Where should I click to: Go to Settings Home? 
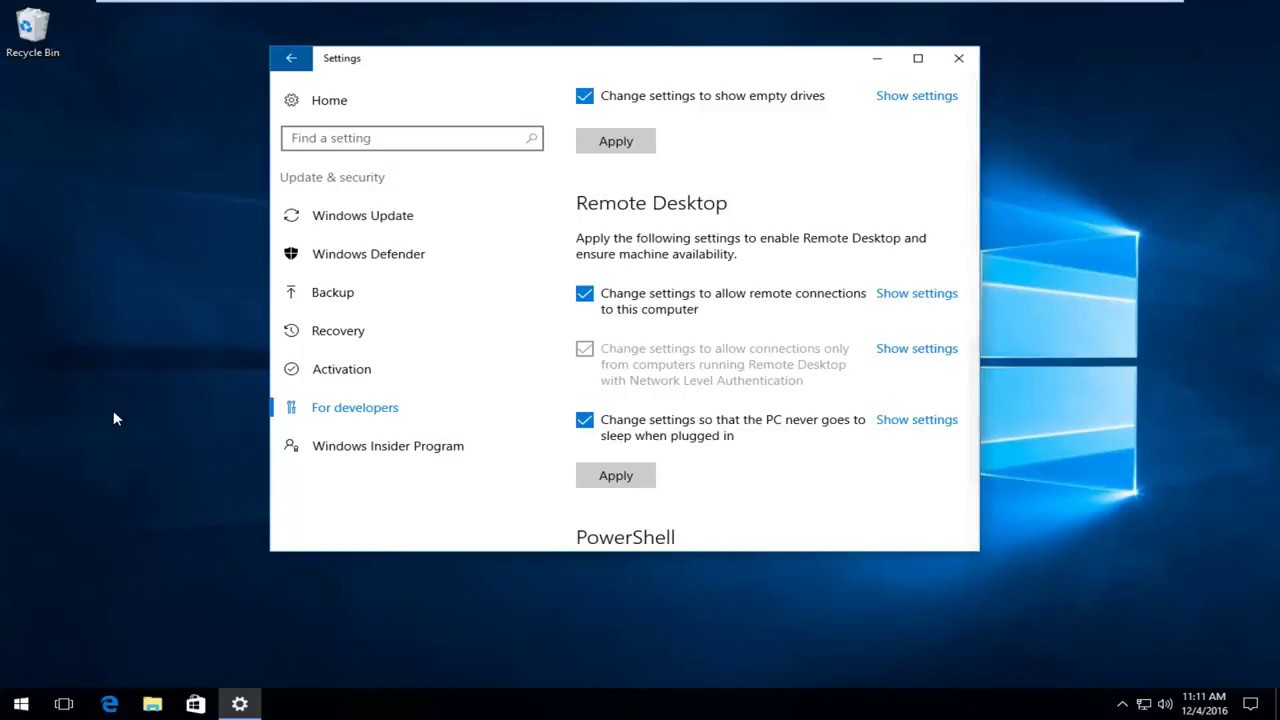coord(329,100)
